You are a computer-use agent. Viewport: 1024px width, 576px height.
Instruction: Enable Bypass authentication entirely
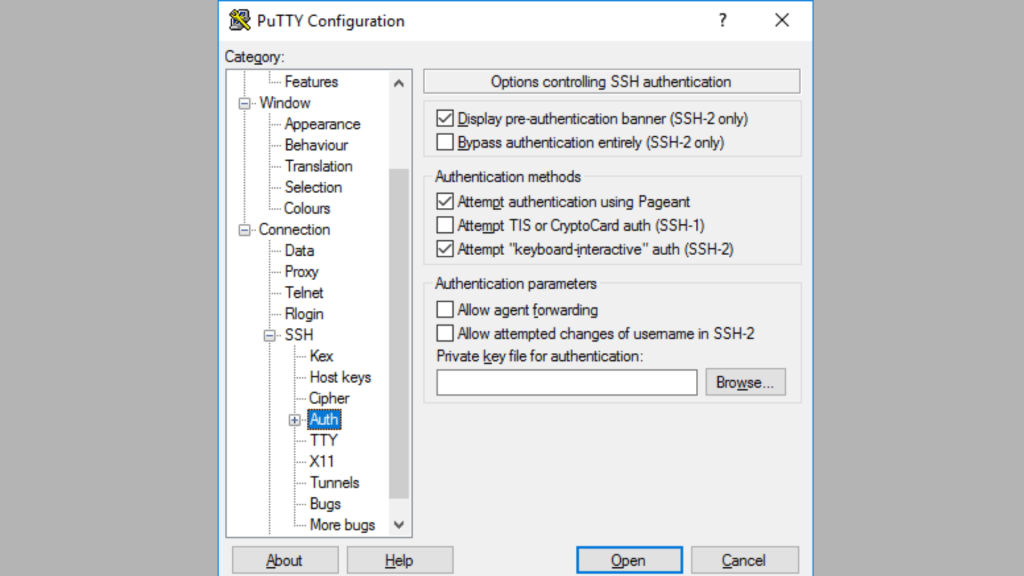[445, 141]
